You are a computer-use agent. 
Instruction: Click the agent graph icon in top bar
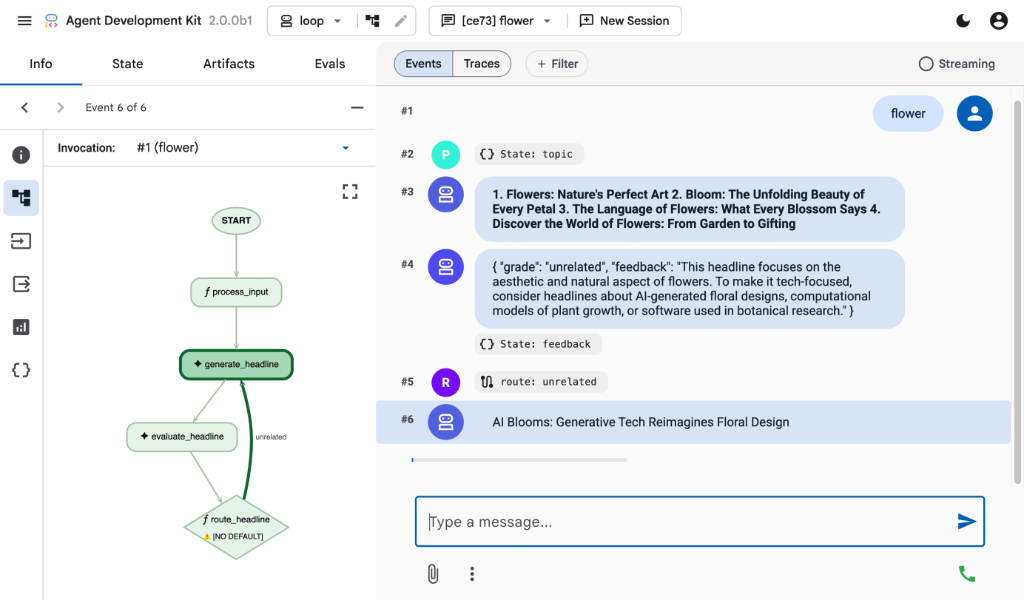[372, 21]
